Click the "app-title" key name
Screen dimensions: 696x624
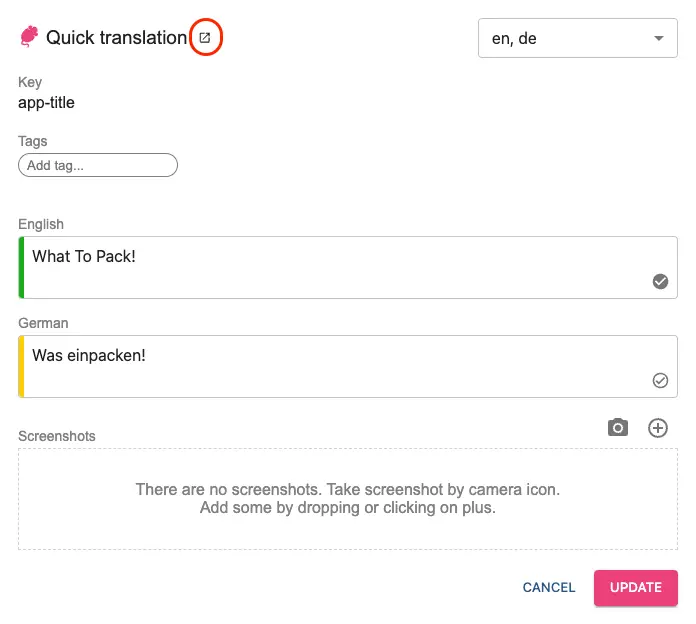[46, 102]
